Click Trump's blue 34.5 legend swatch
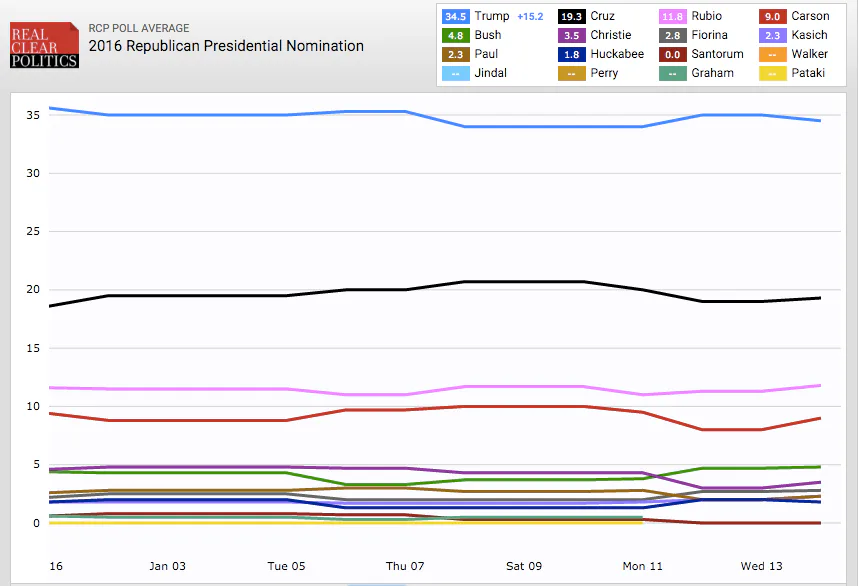The image size is (859, 586). point(455,16)
